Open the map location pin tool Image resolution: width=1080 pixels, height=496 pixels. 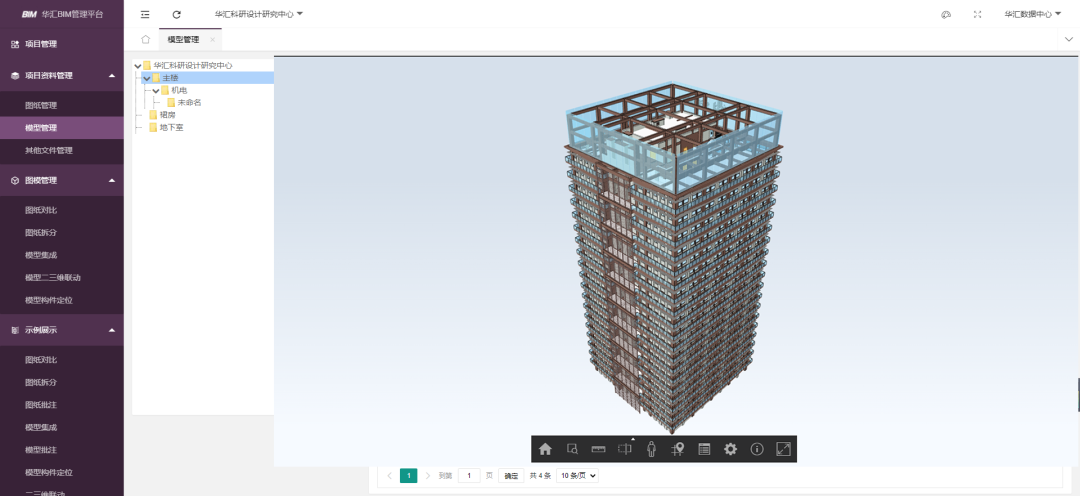click(x=678, y=450)
